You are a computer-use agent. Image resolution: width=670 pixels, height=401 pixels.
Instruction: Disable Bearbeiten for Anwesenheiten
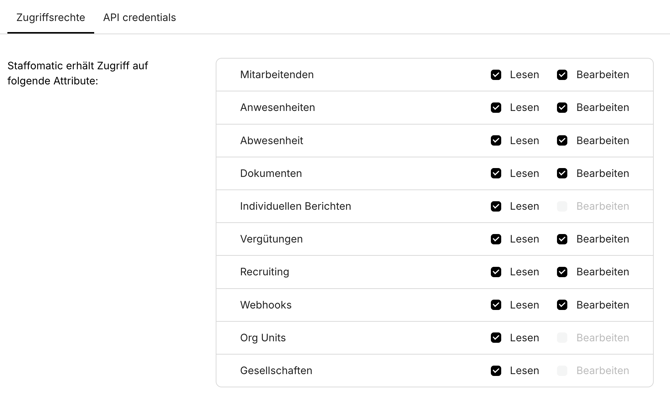point(562,108)
